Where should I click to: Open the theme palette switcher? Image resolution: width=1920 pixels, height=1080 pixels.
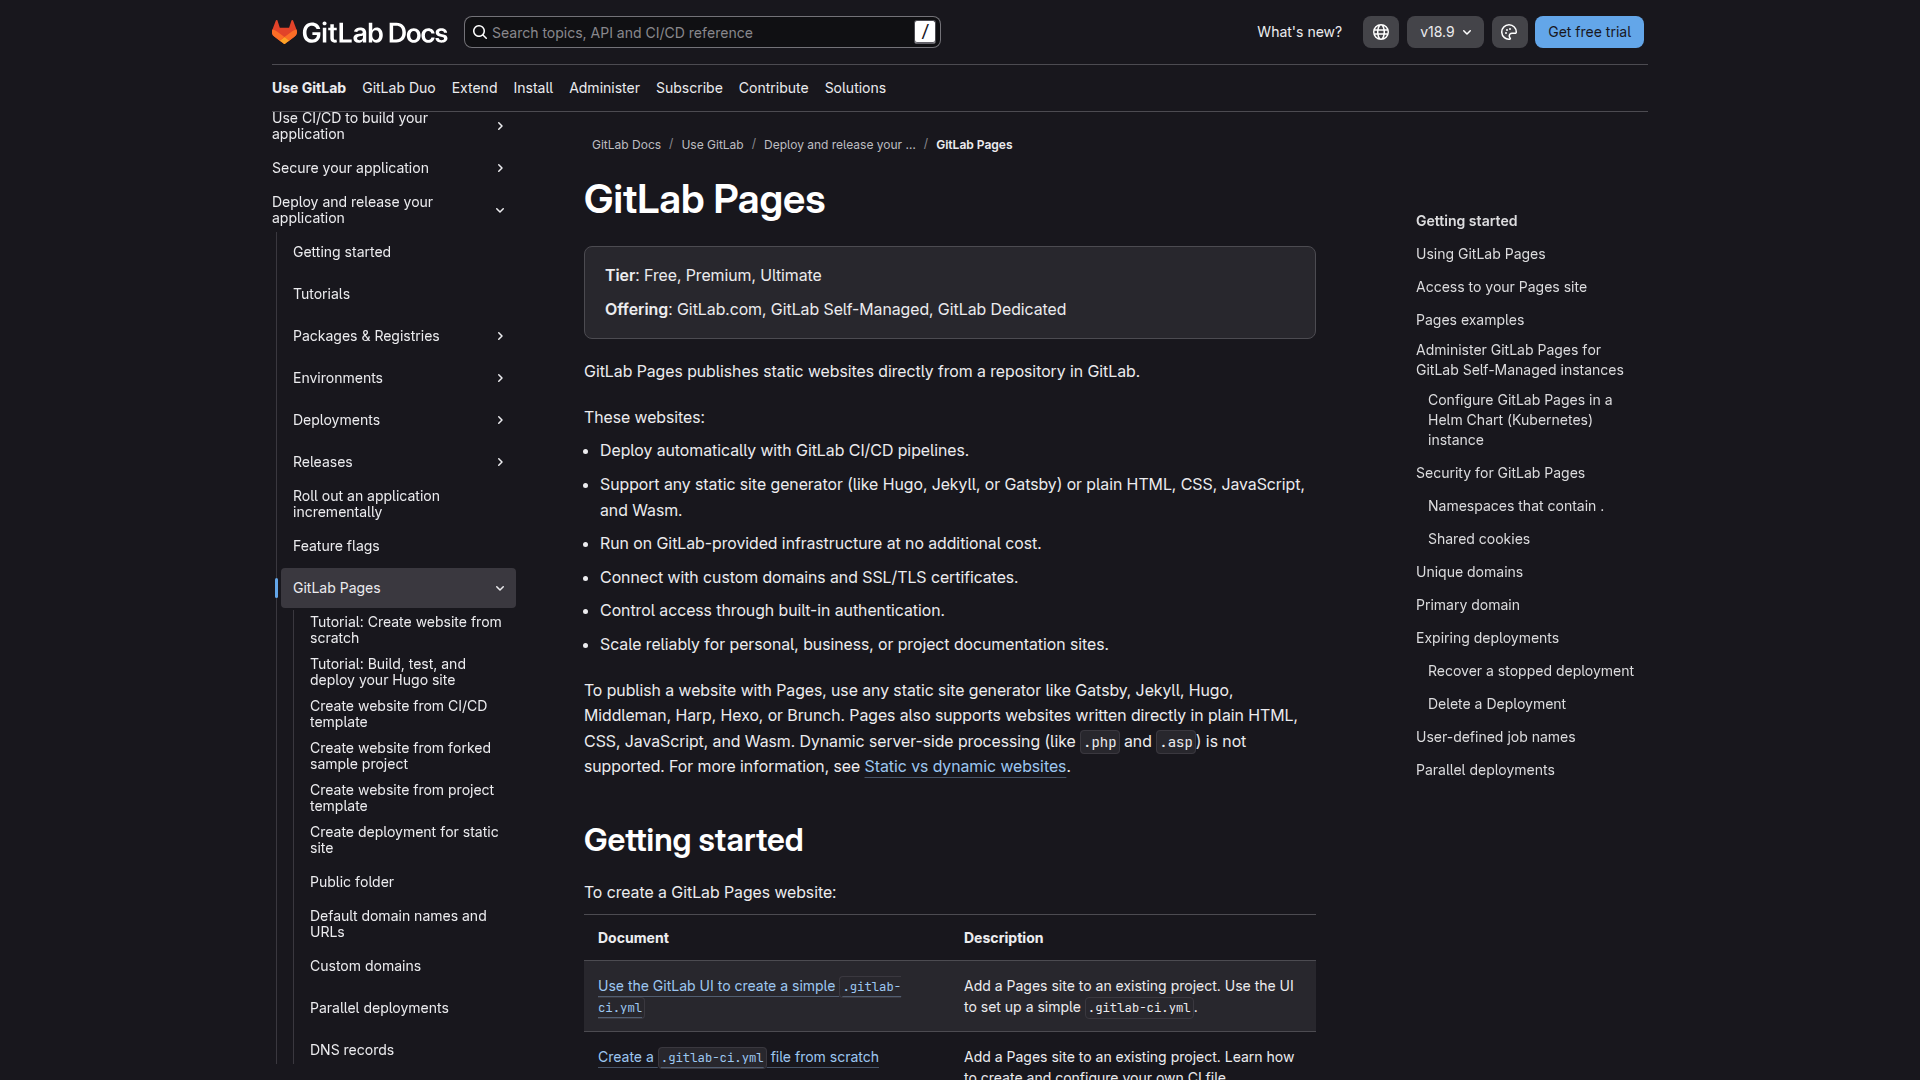pyautogui.click(x=1509, y=32)
